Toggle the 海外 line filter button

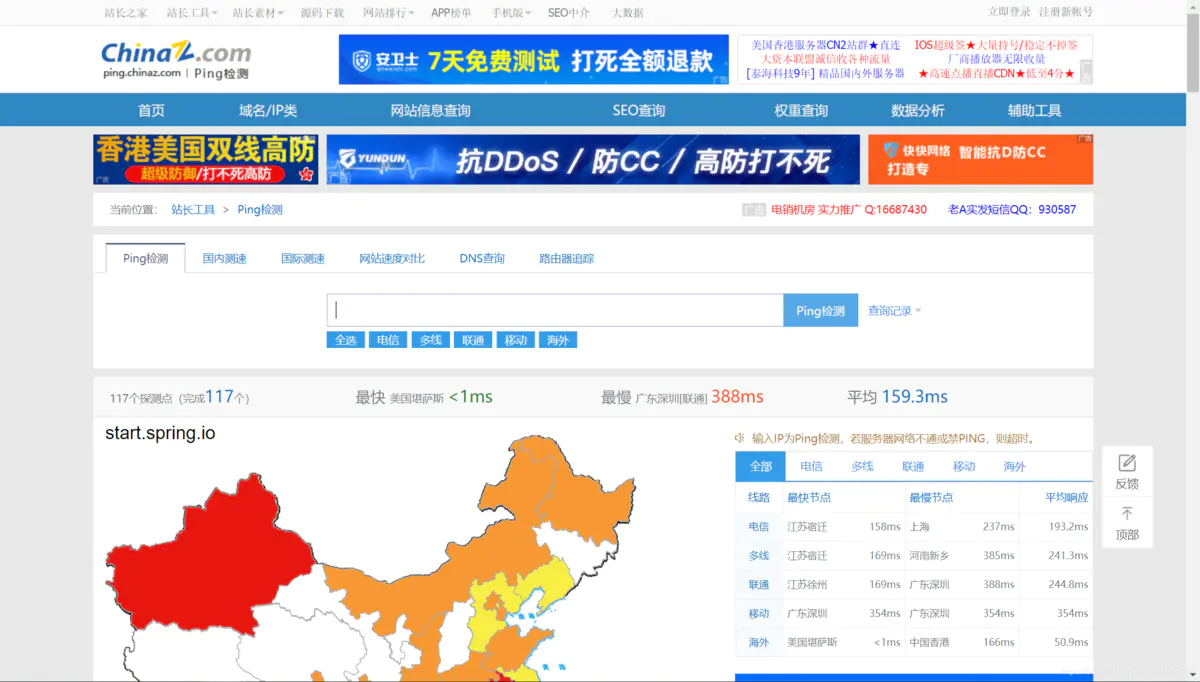[558, 340]
